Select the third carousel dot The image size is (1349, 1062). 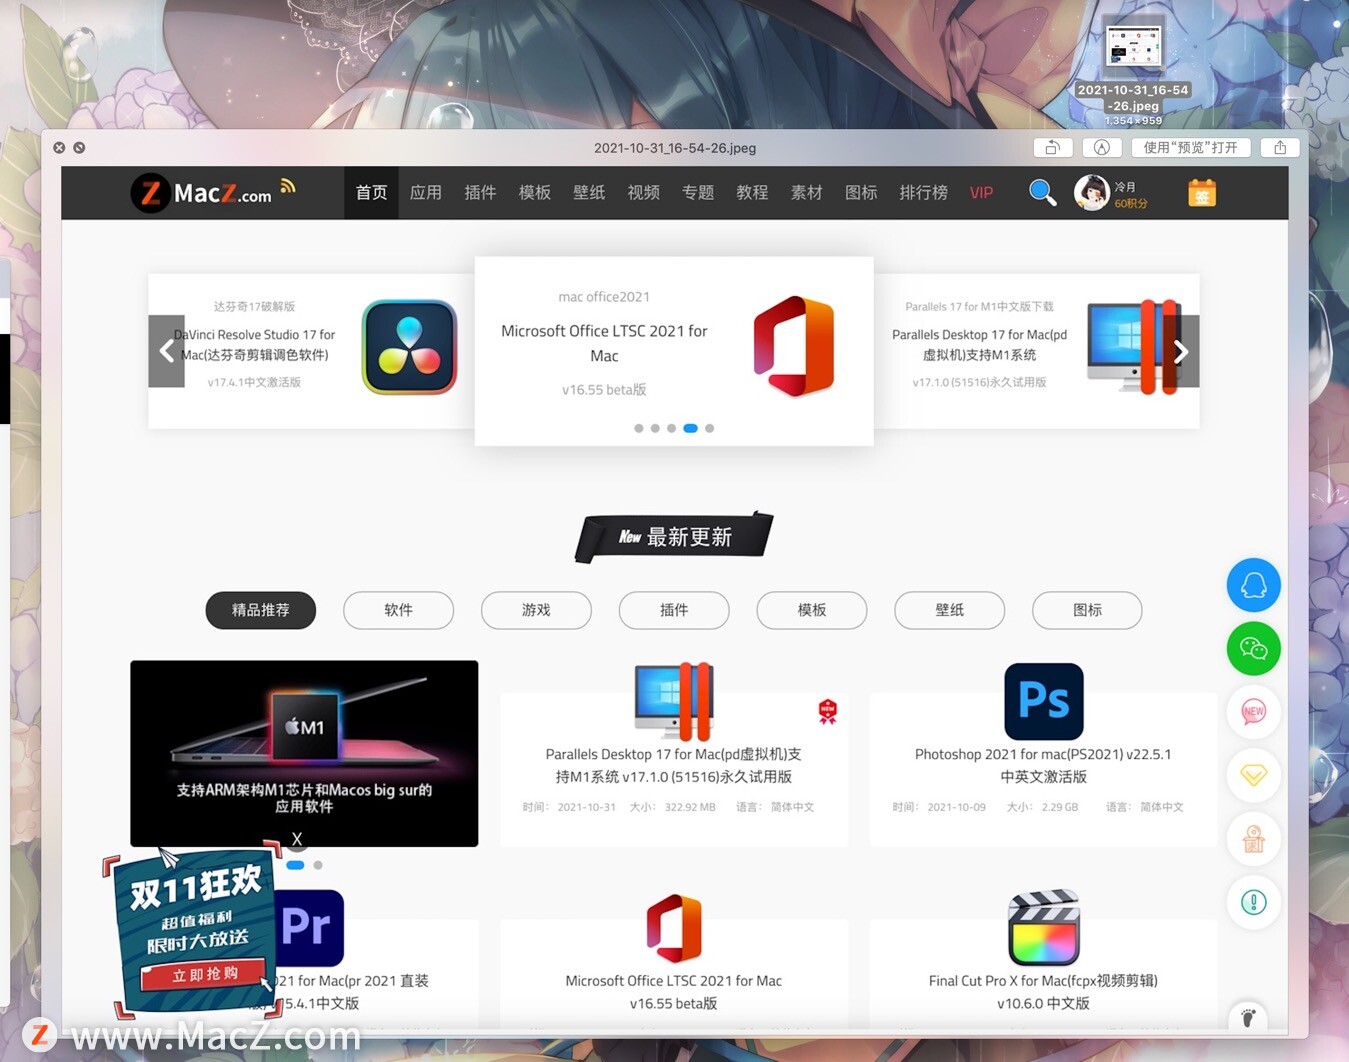(x=671, y=428)
